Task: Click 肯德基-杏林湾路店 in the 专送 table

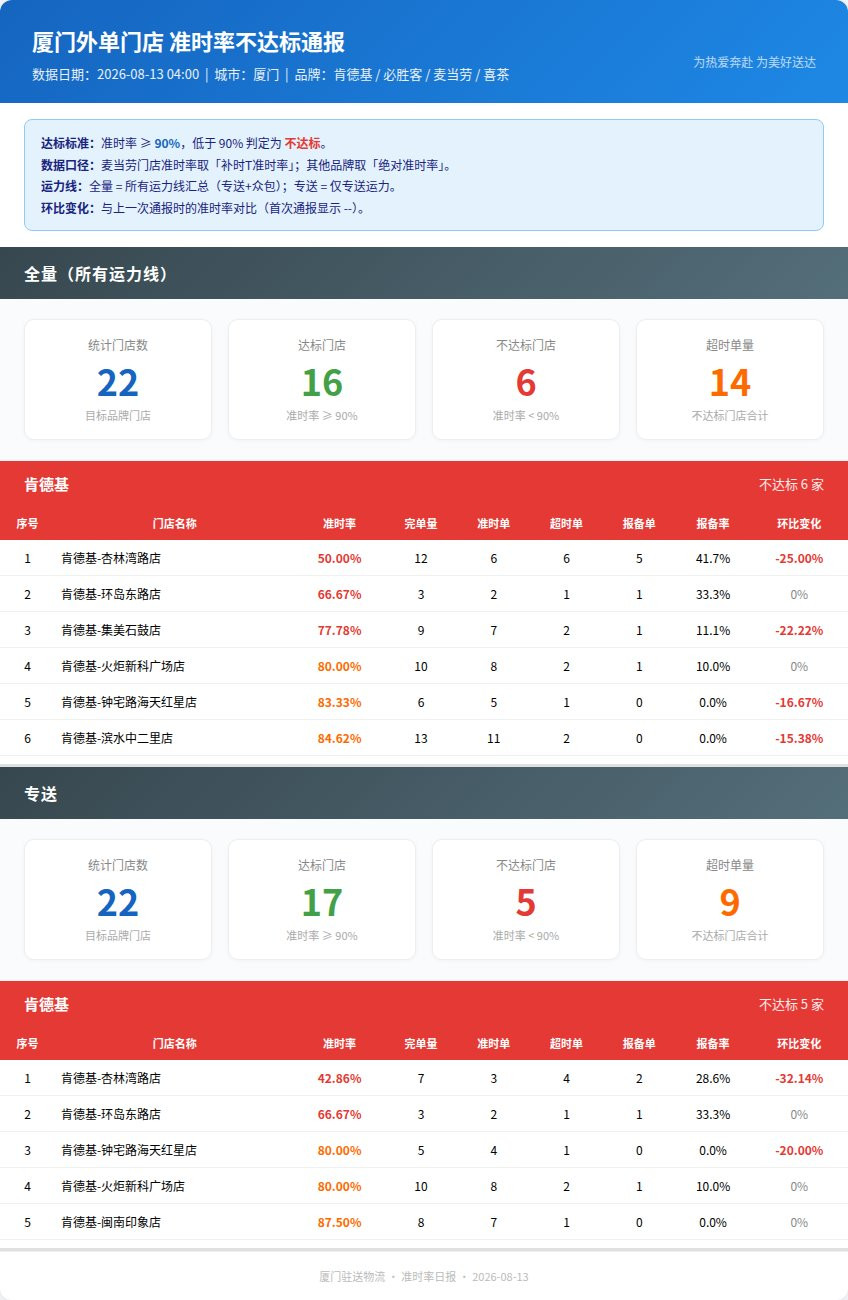Action: tap(111, 1078)
